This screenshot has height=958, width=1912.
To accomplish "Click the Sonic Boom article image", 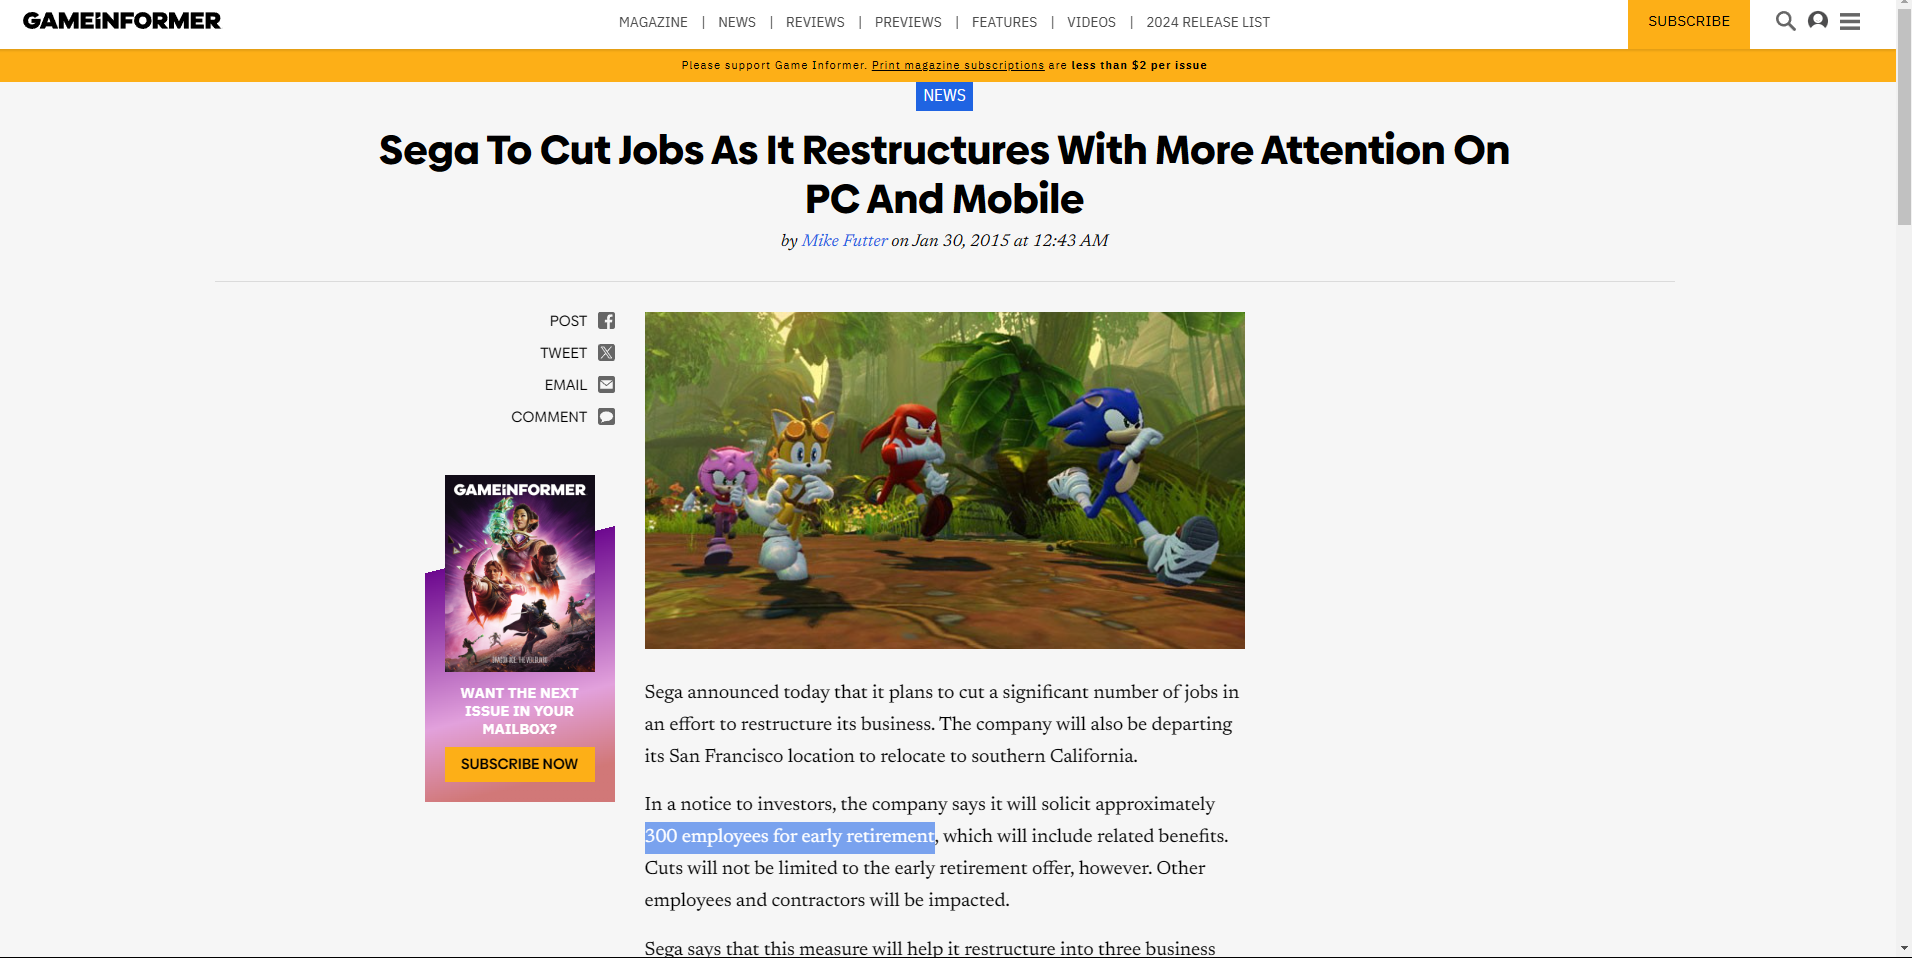I will point(945,480).
